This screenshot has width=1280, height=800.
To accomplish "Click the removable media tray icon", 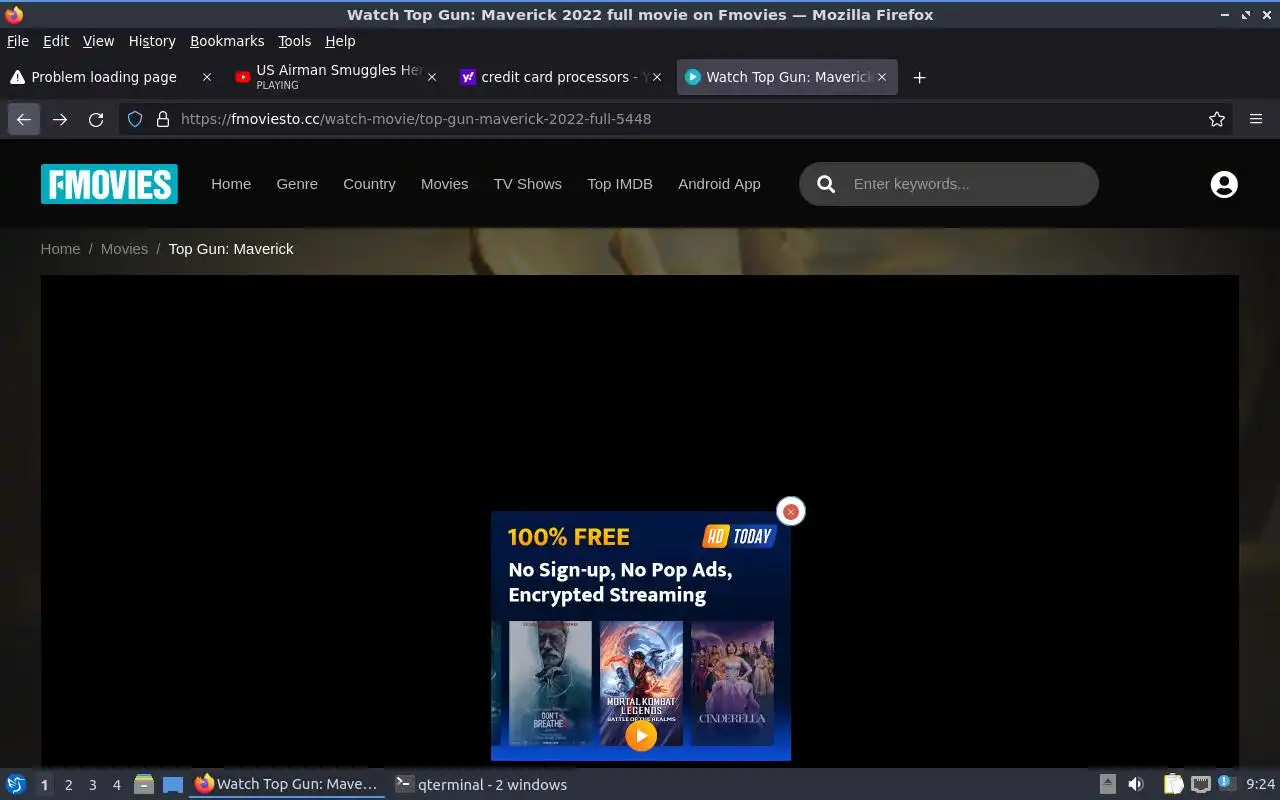I will (1108, 785).
